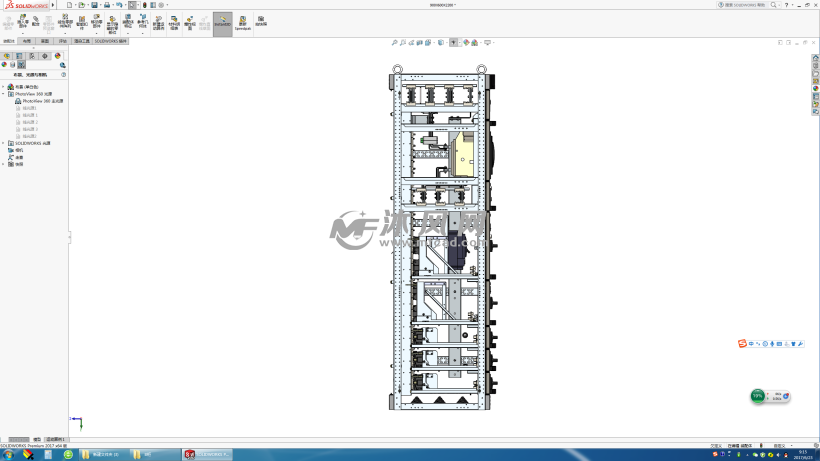The image size is (820, 461).
Task: Click Previous View icon
Action: point(411,42)
